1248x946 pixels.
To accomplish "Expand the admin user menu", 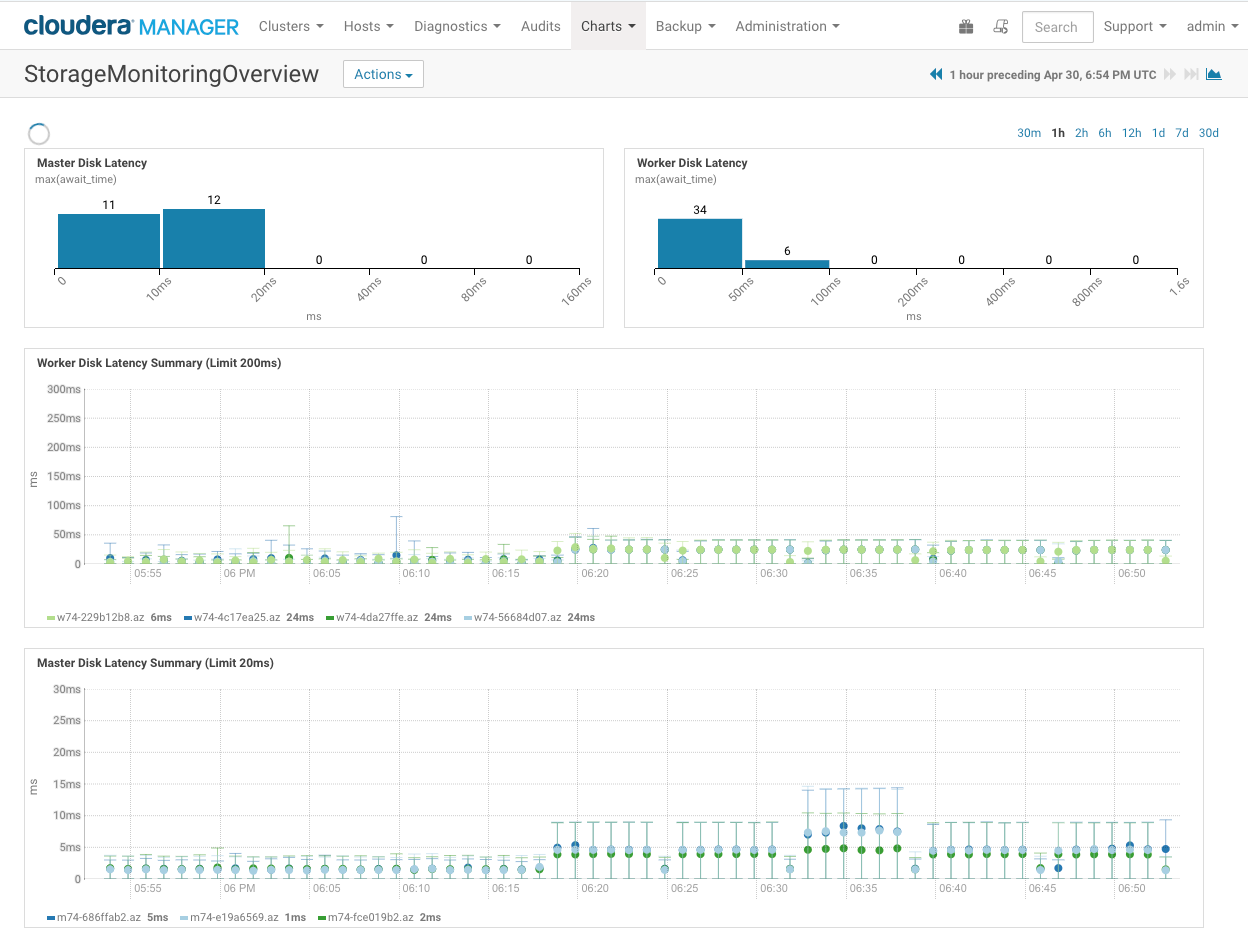I will click(x=1211, y=26).
